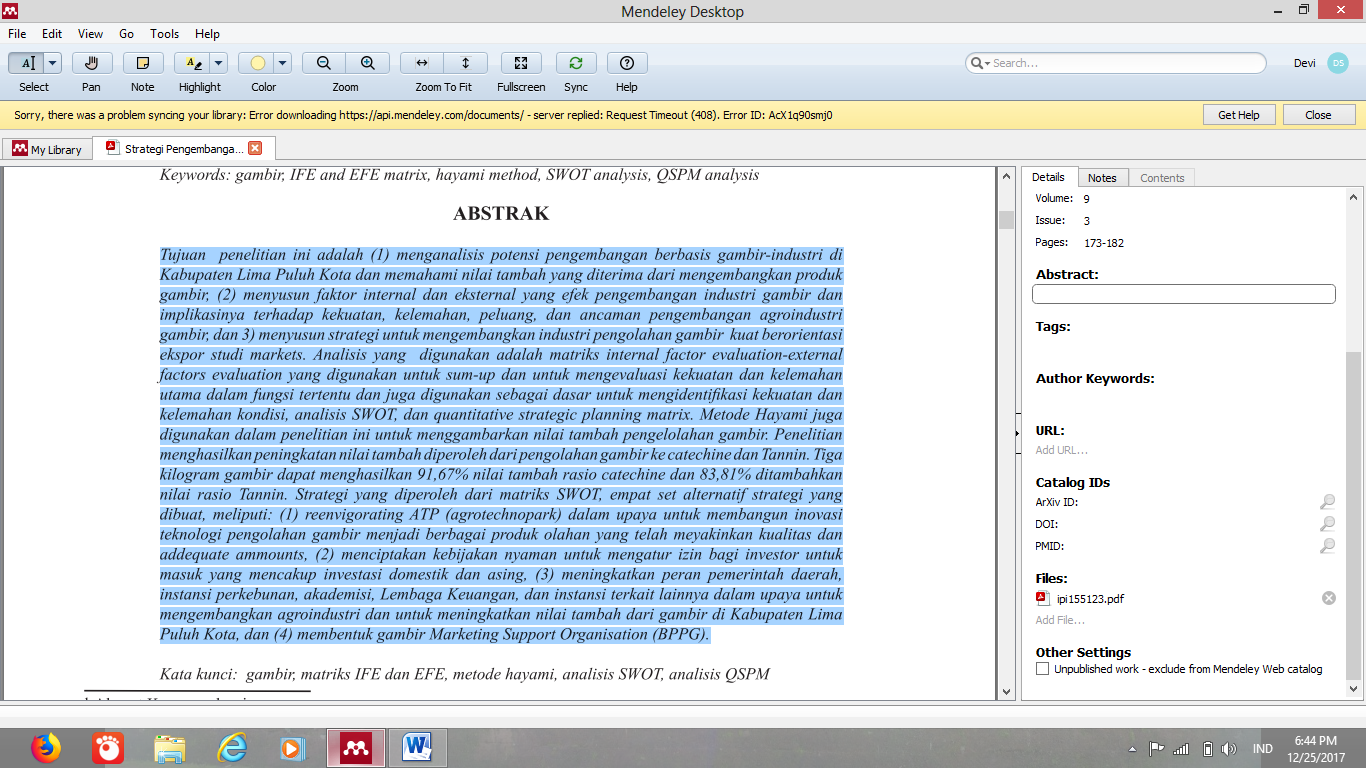Choose the Highlight tool
Viewport: 1366px width, 768px height.
click(x=192, y=63)
